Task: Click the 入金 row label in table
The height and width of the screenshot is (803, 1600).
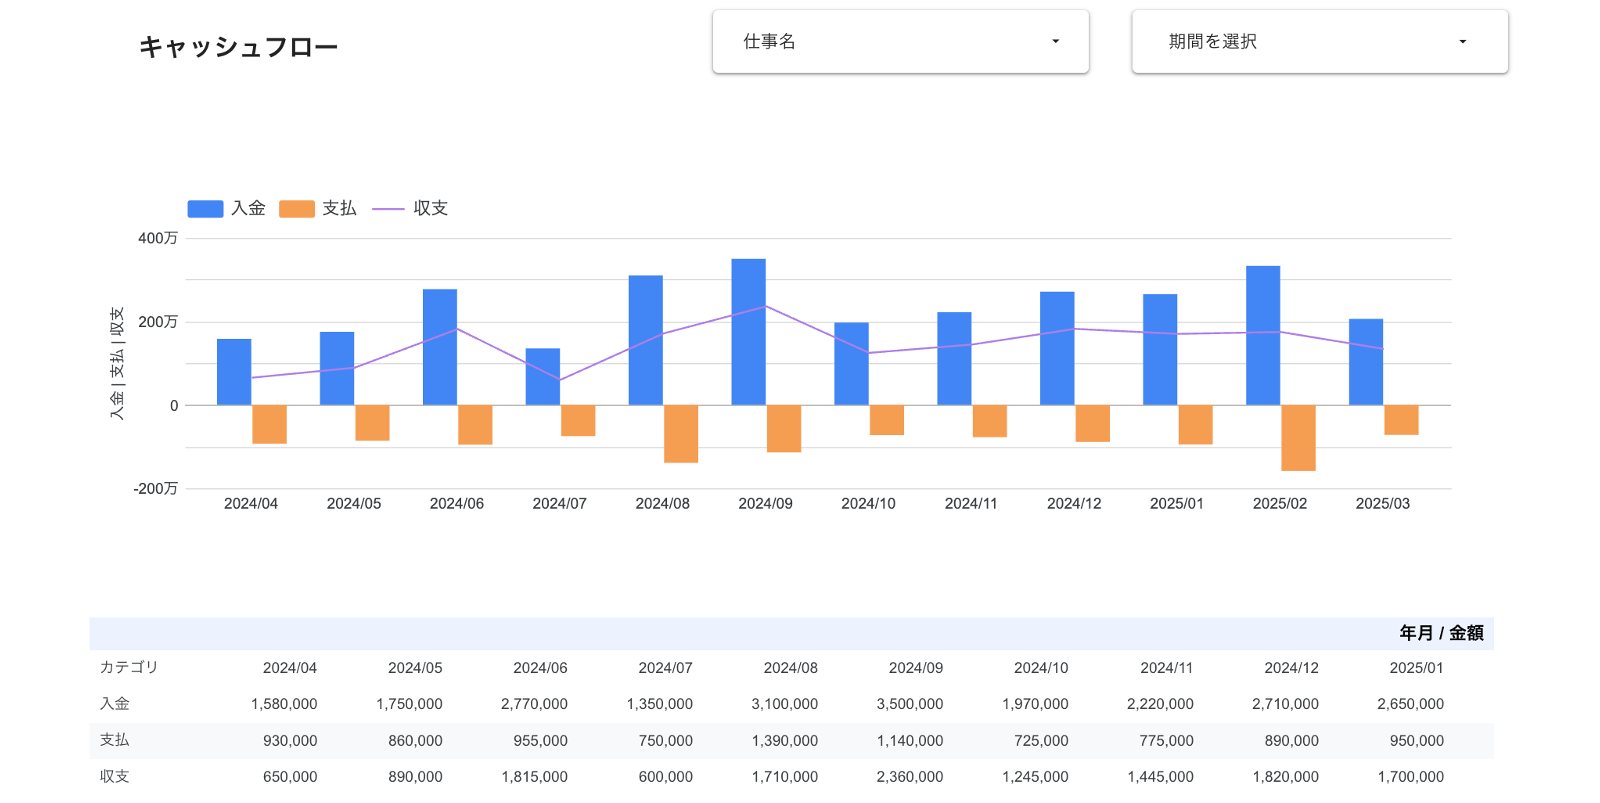Action: point(115,704)
